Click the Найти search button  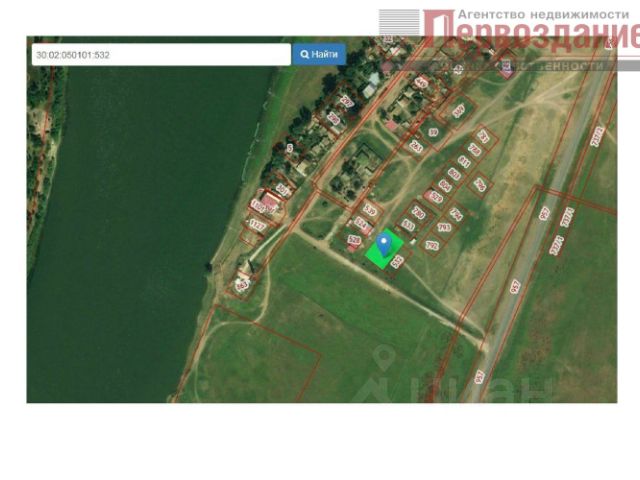tap(319, 54)
